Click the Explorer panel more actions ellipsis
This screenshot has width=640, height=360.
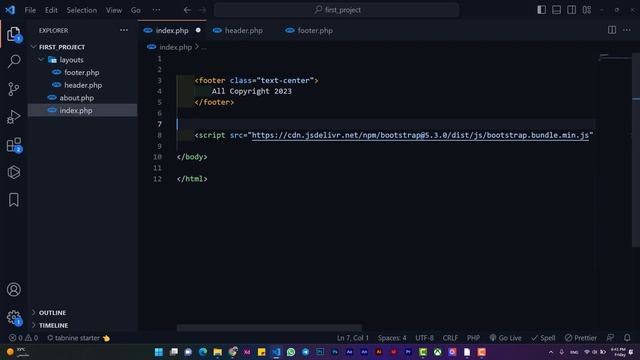pyautogui.click(x=124, y=30)
